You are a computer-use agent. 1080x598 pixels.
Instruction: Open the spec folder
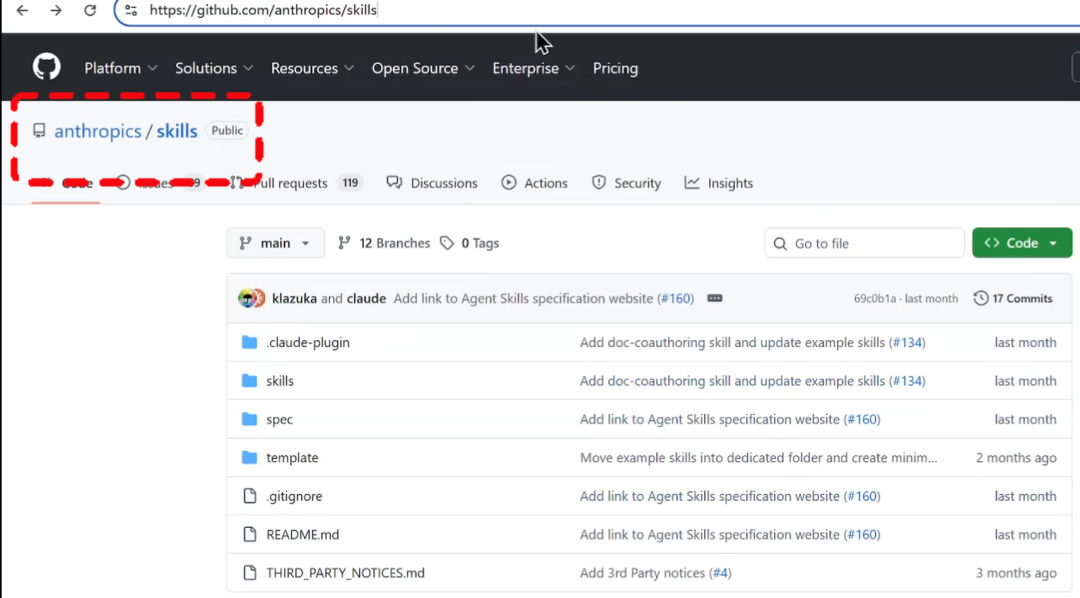tap(280, 420)
